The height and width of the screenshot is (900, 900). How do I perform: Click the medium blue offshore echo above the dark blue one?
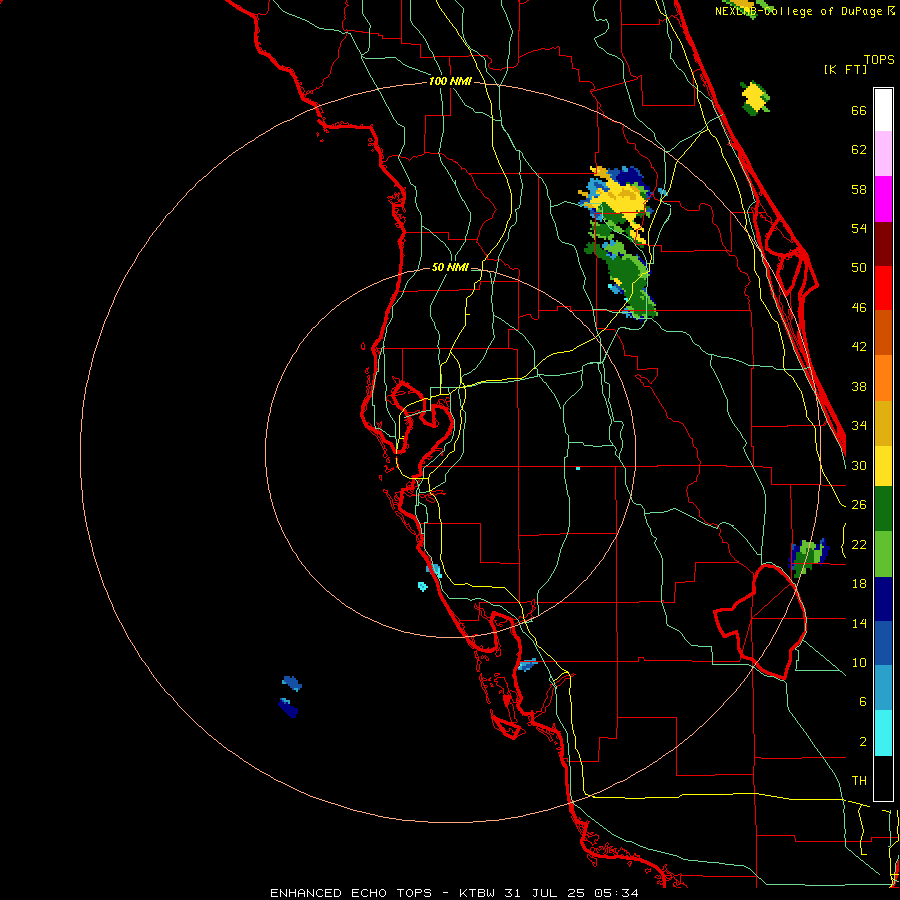click(292, 683)
